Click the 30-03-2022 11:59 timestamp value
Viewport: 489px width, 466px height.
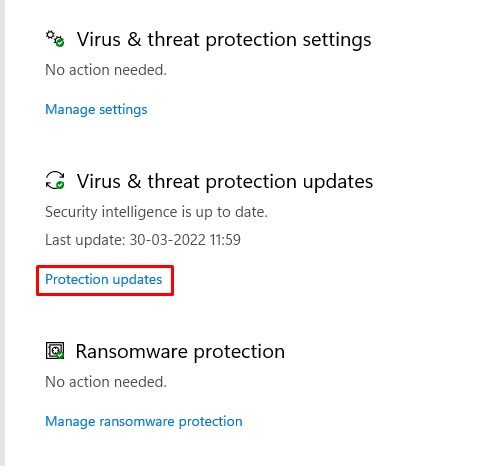point(185,240)
